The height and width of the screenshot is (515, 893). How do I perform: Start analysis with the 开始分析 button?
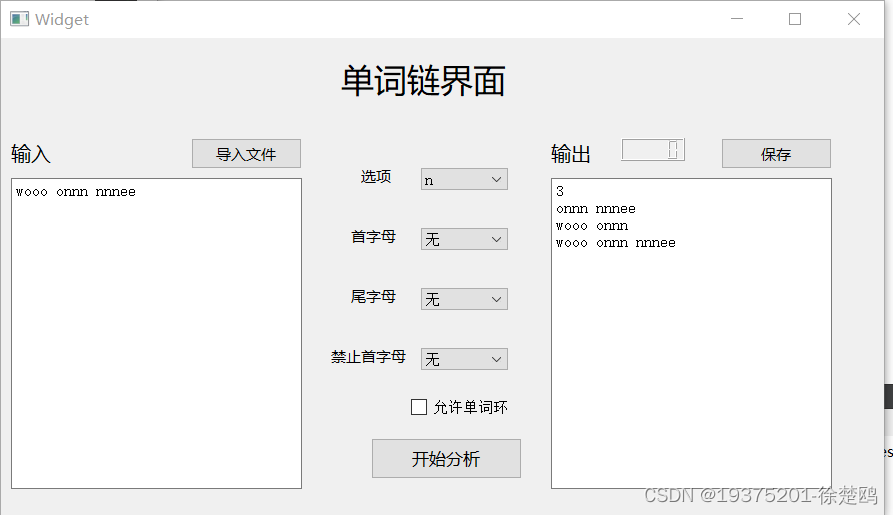(446, 459)
